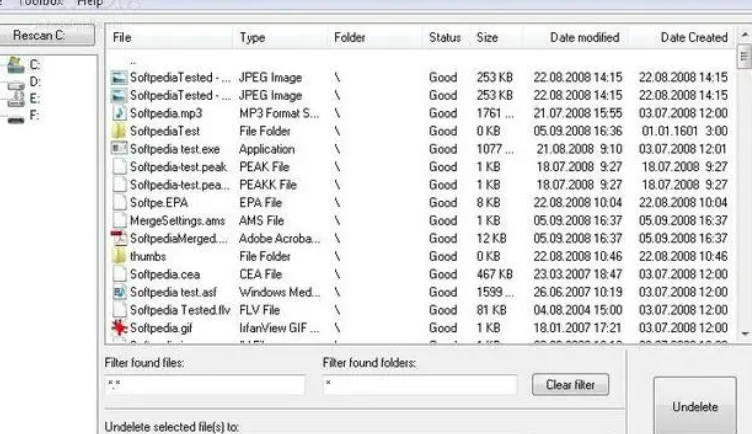The width and height of the screenshot is (752, 434).
Task: Sort by Date modified column header
Action: point(576,37)
